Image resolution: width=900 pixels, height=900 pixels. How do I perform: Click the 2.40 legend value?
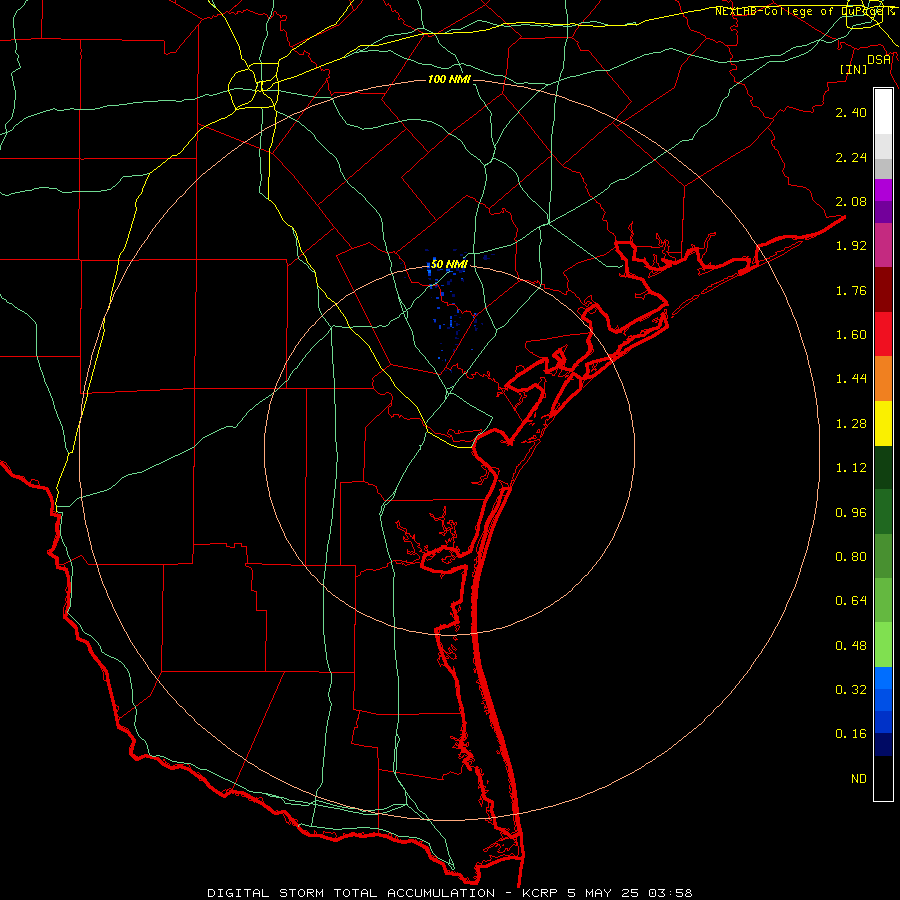[x=851, y=112]
